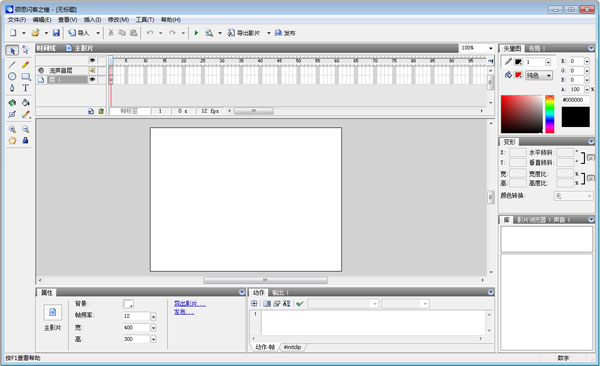The image size is (600, 366).
Task: Click the green Play movie toolbar icon
Action: coord(196,33)
